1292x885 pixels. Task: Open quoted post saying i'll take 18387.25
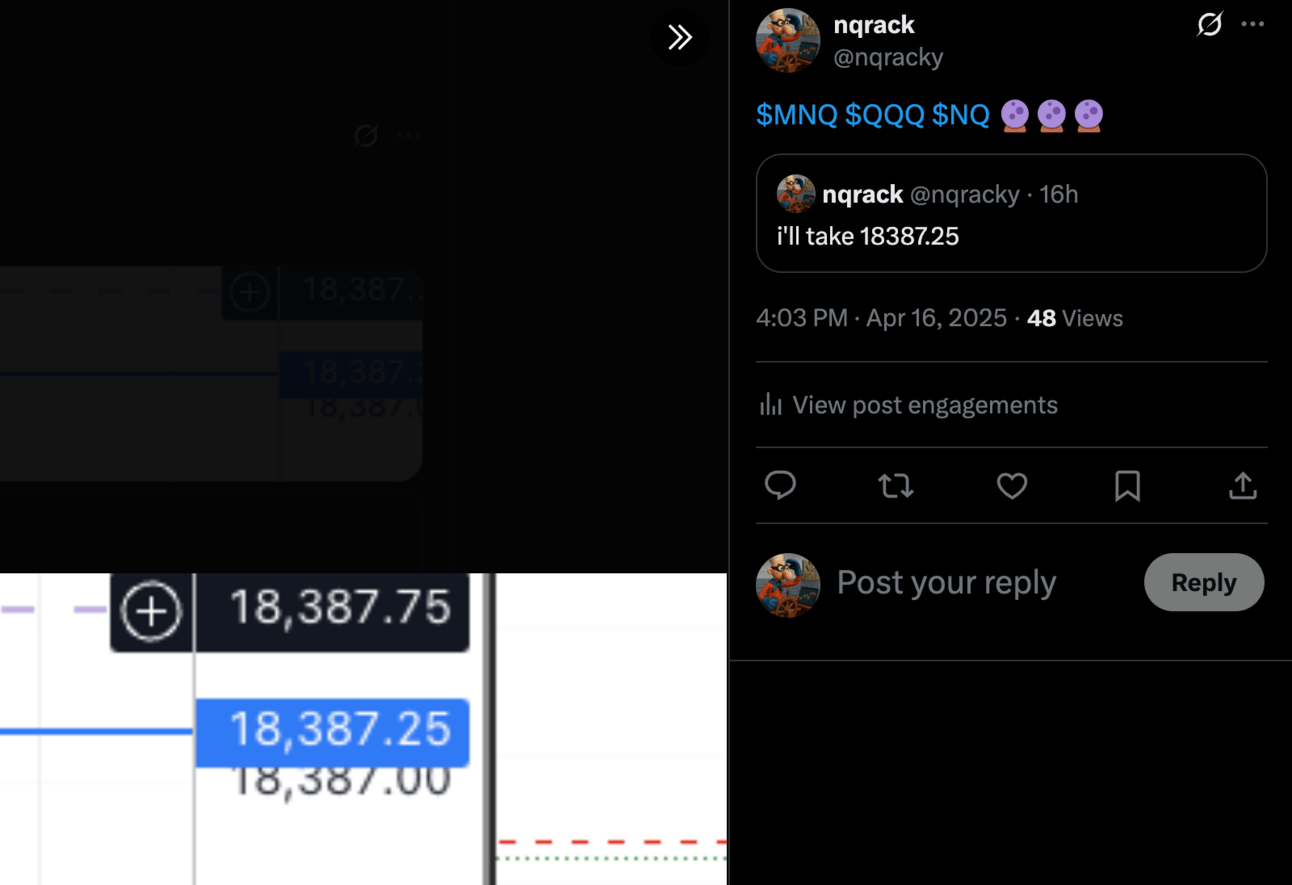(x=1011, y=213)
